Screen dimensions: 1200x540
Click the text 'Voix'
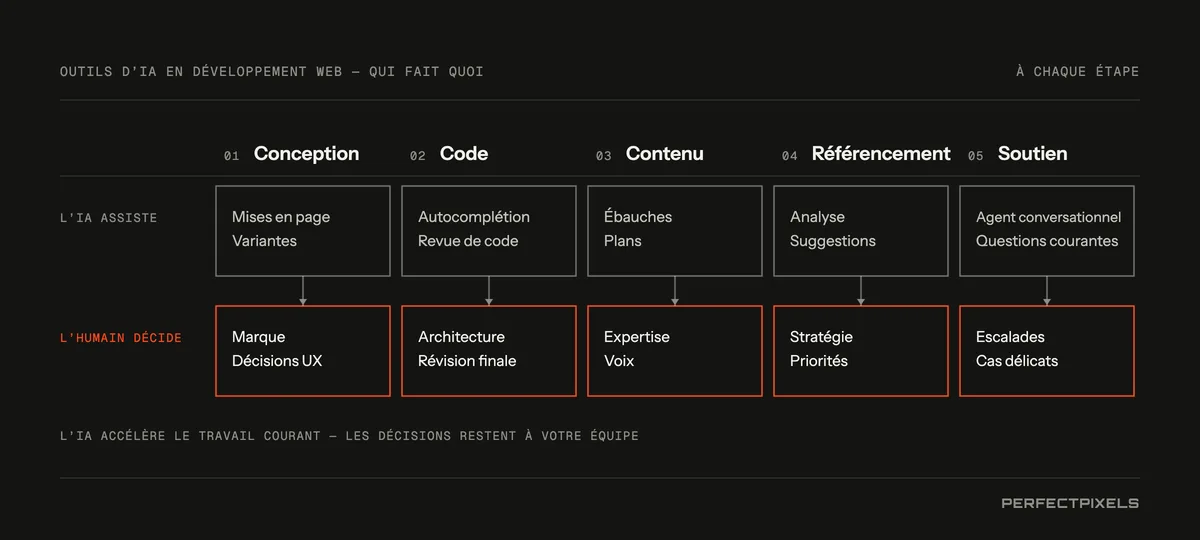pyautogui.click(x=619, y=361)
